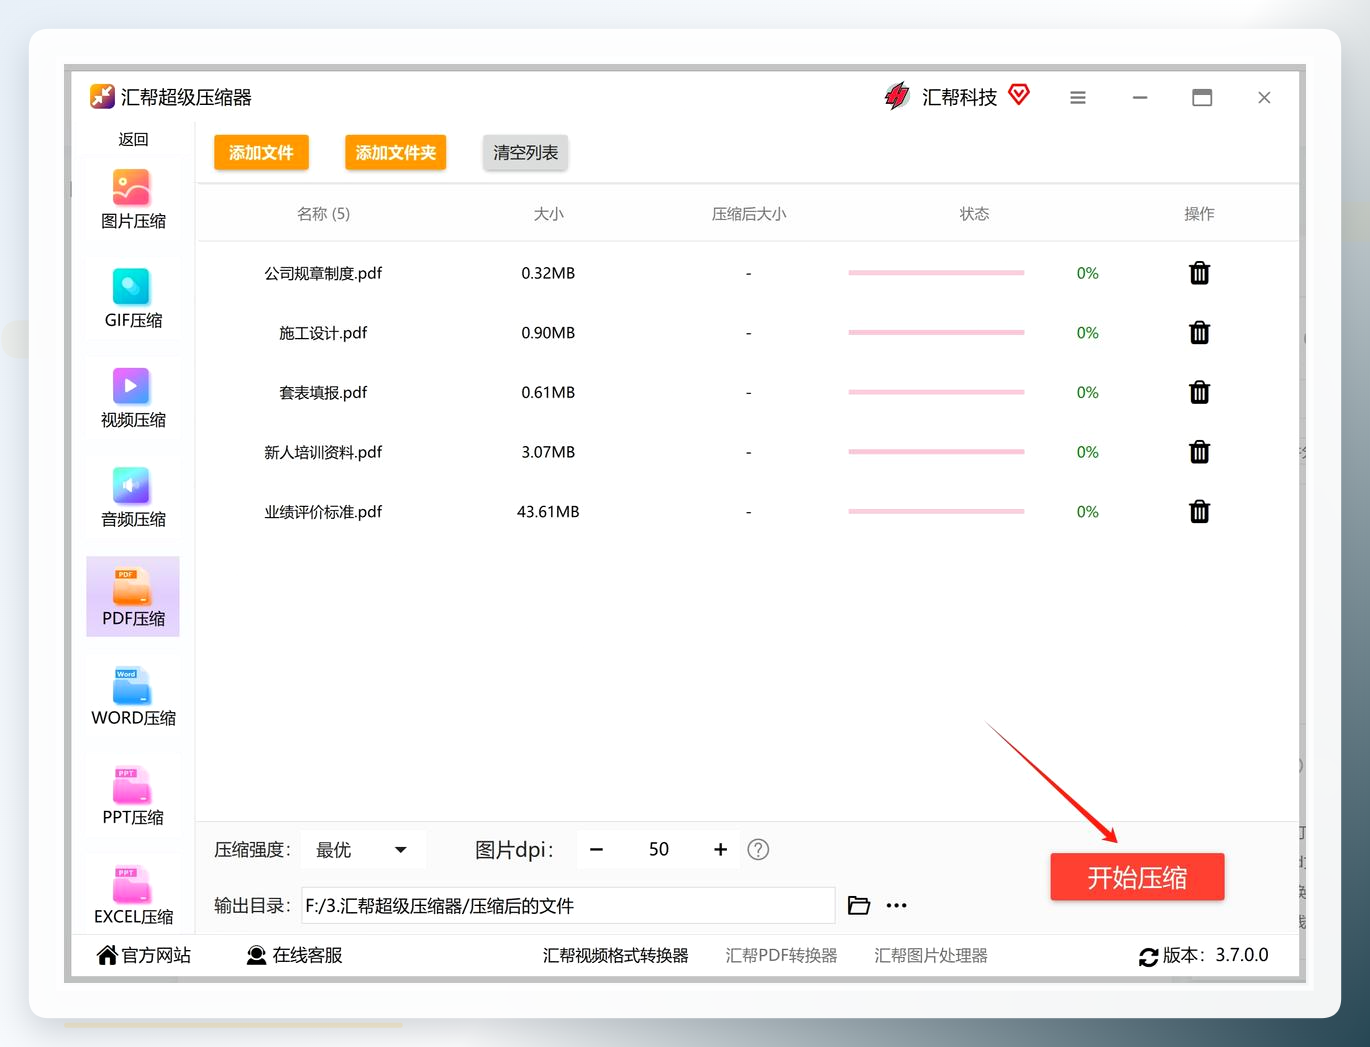Click the refresh version update icon
Screen dimensions: 1370x1047
tap(1148, 957)
